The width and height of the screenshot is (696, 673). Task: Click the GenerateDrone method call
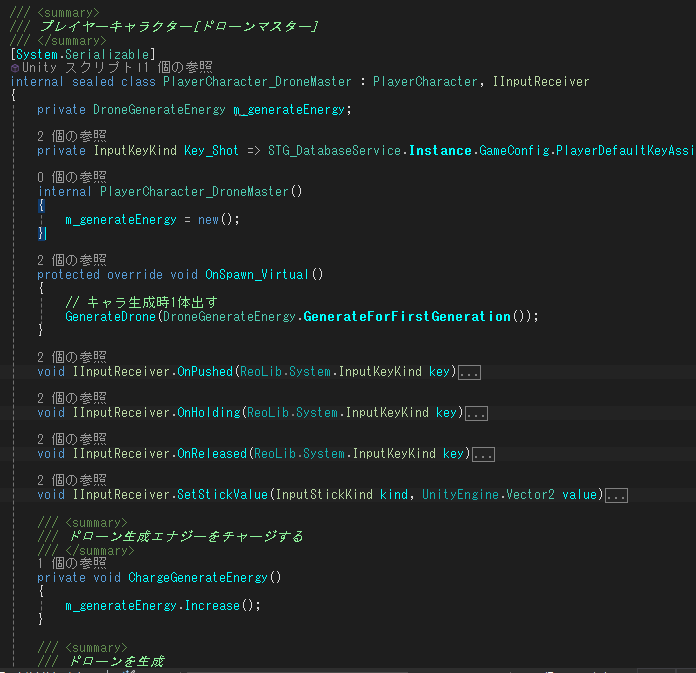tap(111, 317)
